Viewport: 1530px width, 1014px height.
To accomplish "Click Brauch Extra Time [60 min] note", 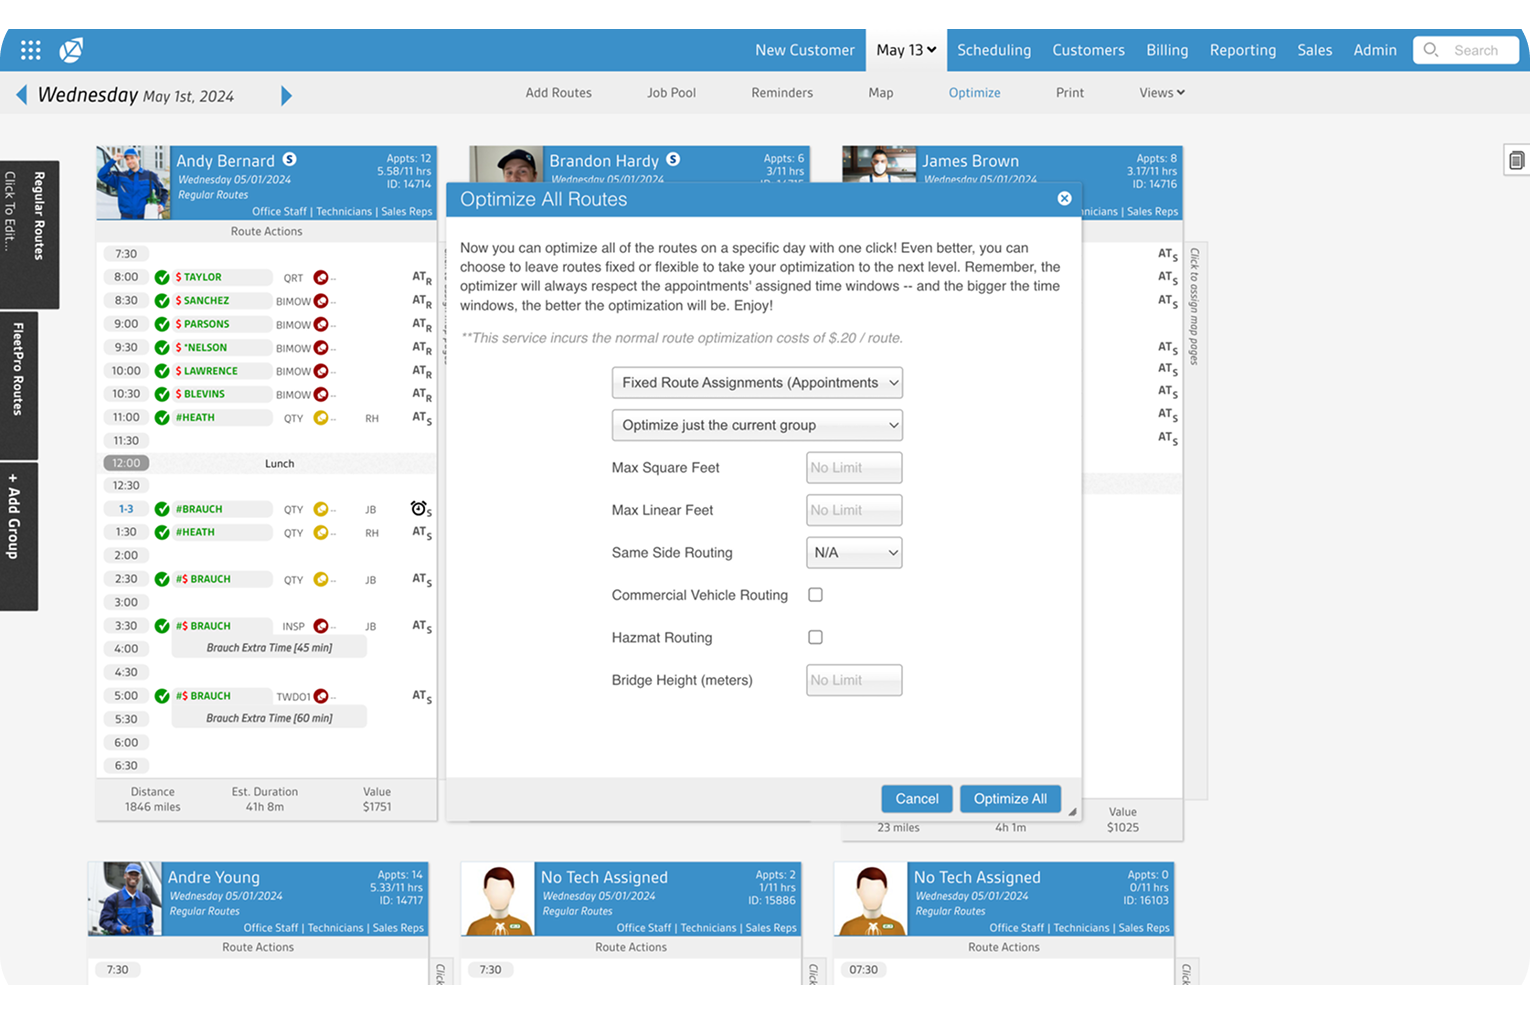I will click(x=269, y=718).
